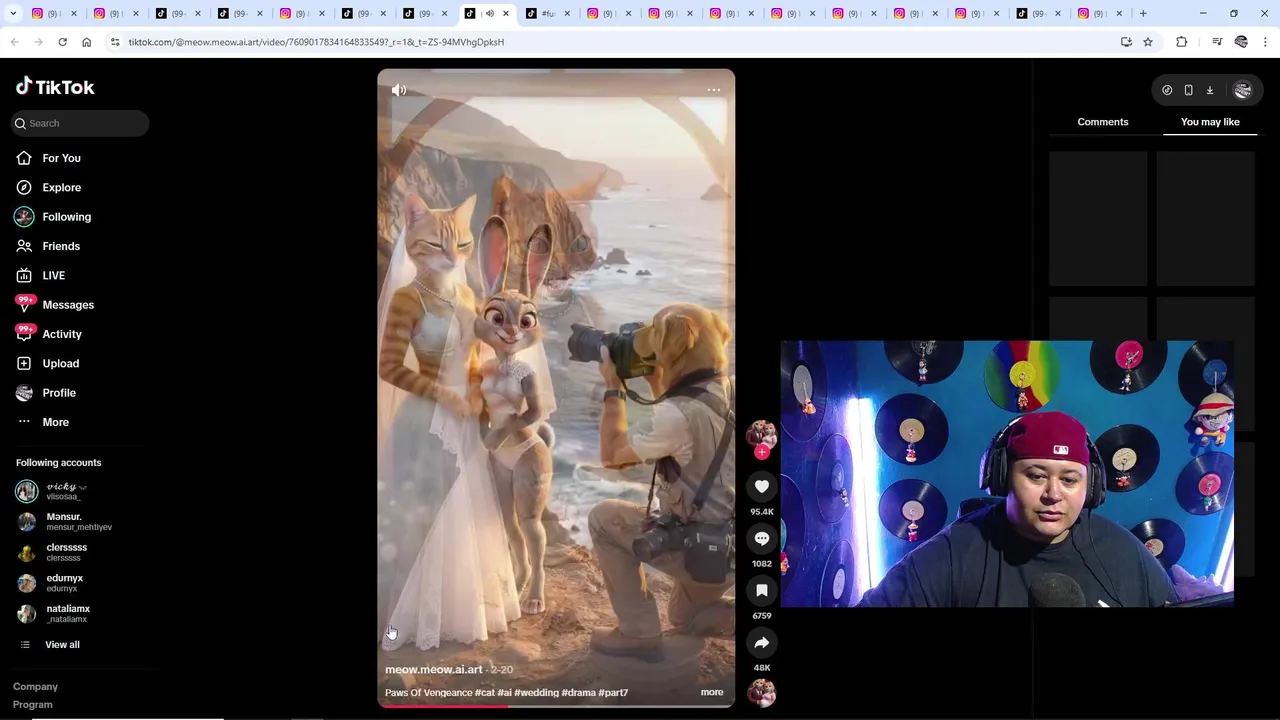Open the TikTok profile avatar menu
This screenshot has height=720, width=1280.
pyautogui.click(x=1243, y=90)
